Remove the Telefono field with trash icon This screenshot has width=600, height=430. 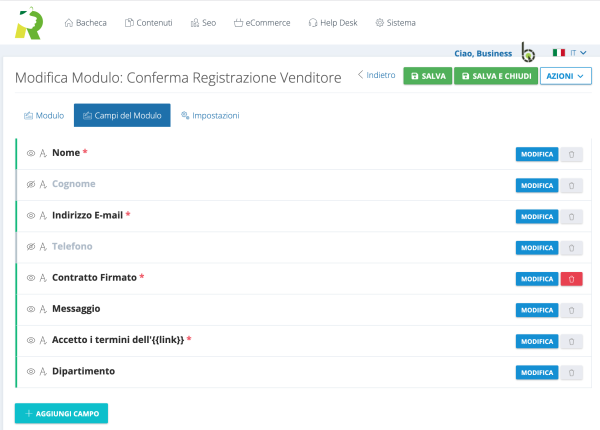(571, 247)
